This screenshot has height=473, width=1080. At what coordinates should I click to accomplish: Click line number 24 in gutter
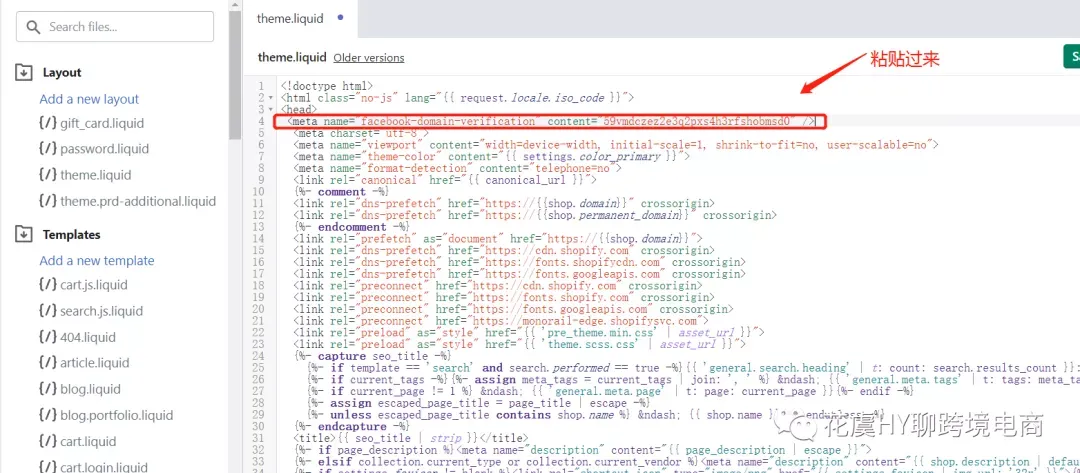pos(258,356)
